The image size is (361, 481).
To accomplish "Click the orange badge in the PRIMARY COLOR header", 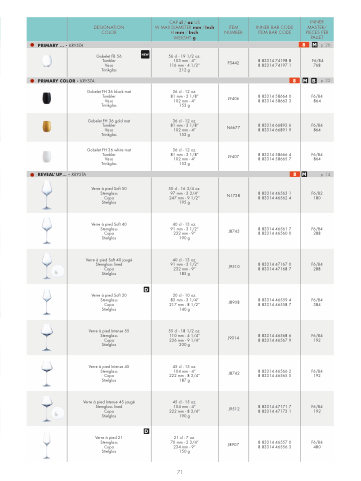I will (x=294, y=81).
